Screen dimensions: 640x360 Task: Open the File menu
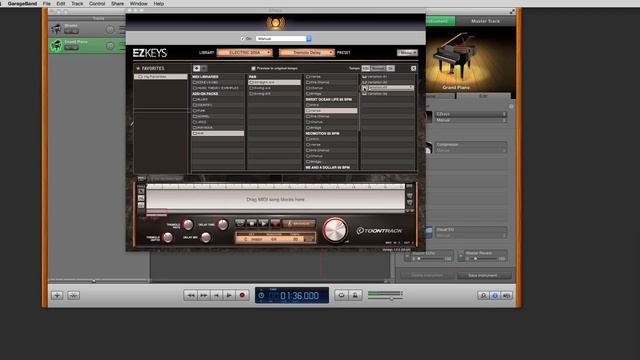tap(47, 3)
